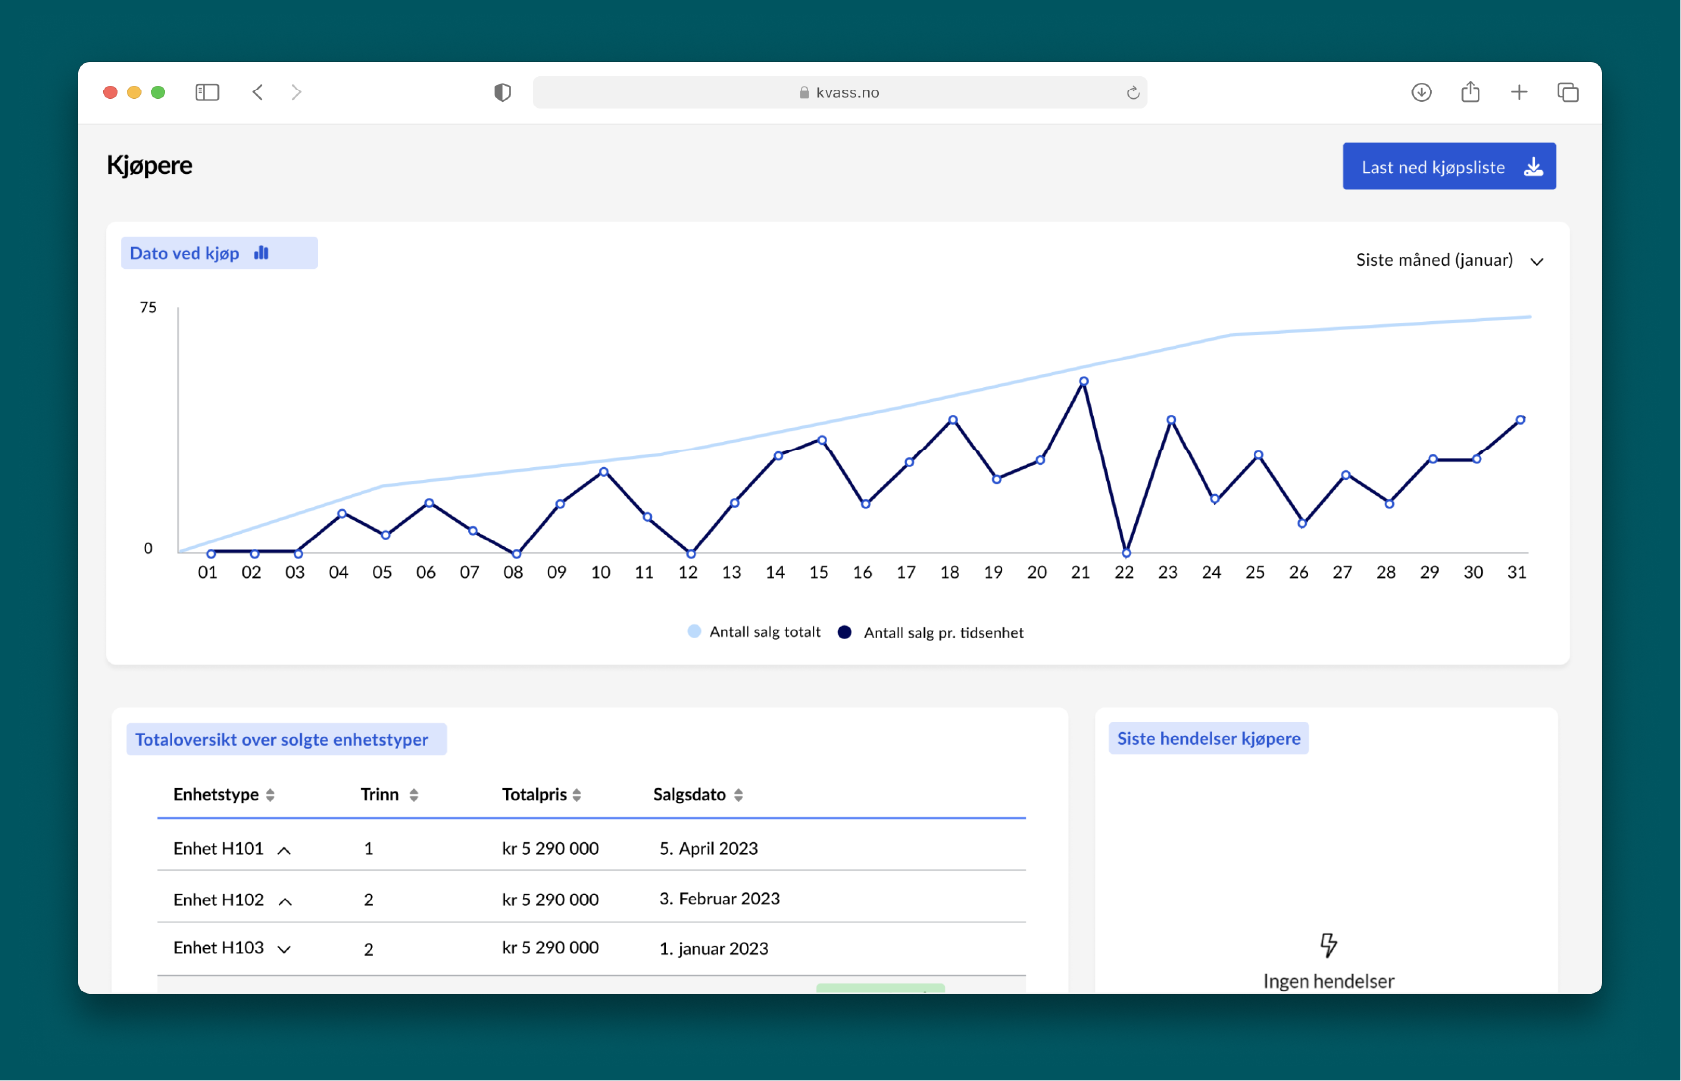Click the privacy shield icon

click(x=503, y=92)
